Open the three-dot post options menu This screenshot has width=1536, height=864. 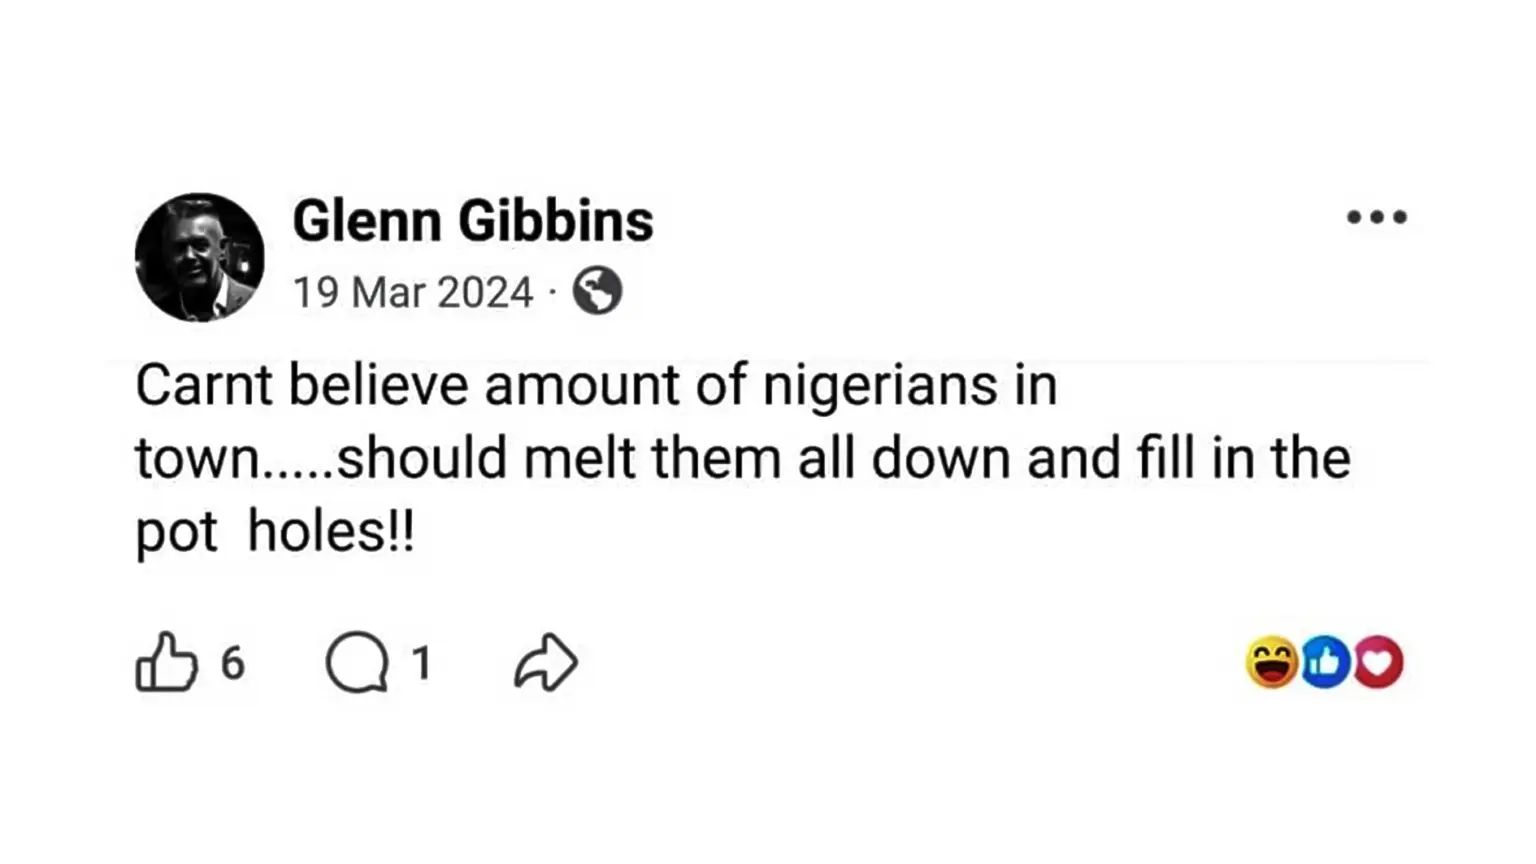point(1377,217)
